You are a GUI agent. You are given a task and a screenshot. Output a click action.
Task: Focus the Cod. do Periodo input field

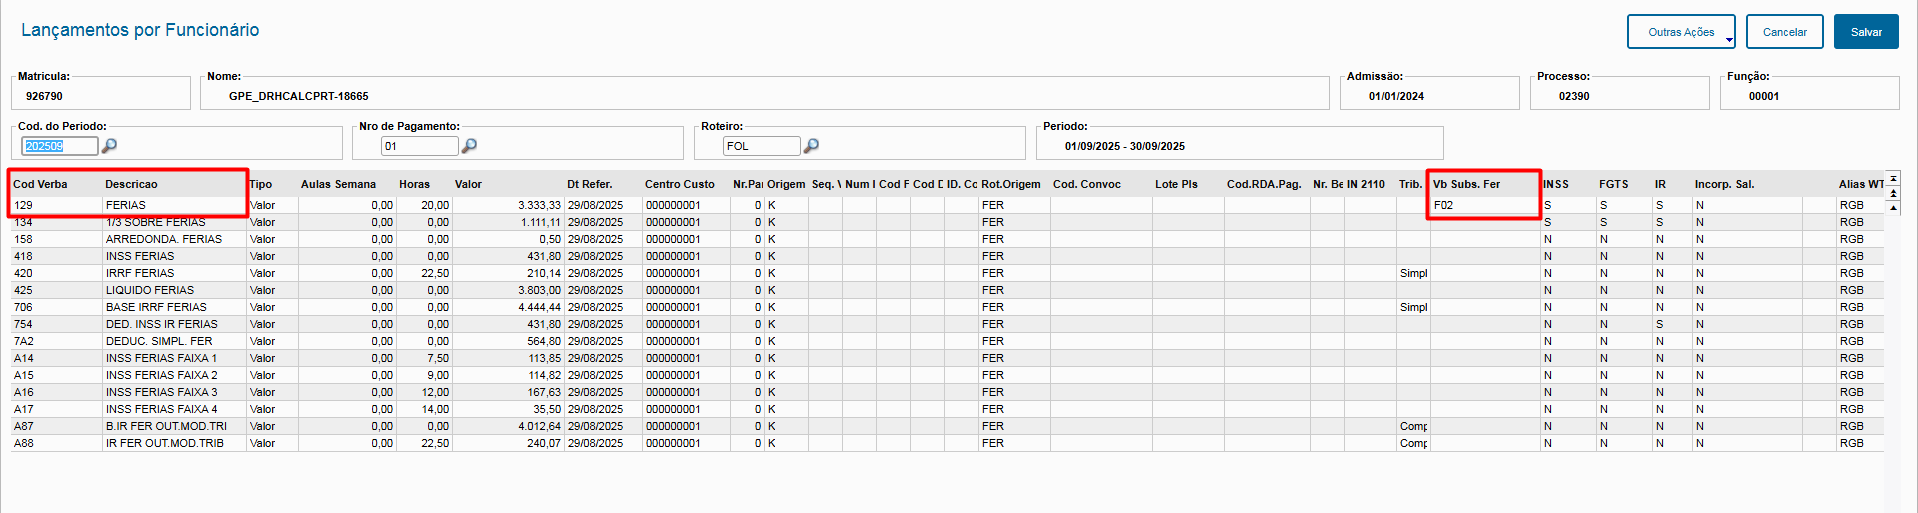[59, 146]
